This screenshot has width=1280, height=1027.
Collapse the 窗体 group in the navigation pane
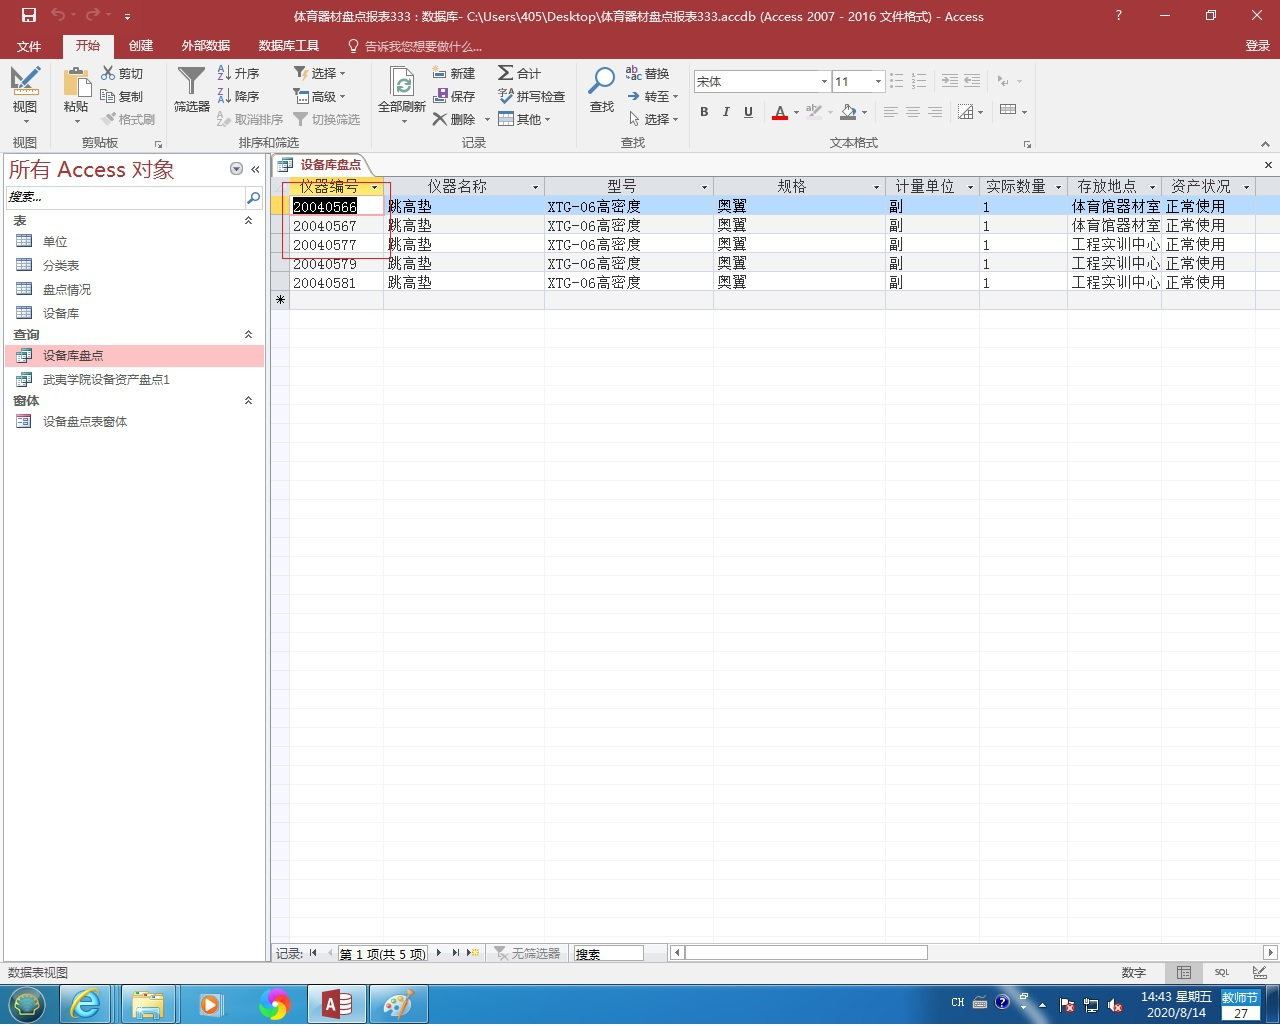pos(248,401)
